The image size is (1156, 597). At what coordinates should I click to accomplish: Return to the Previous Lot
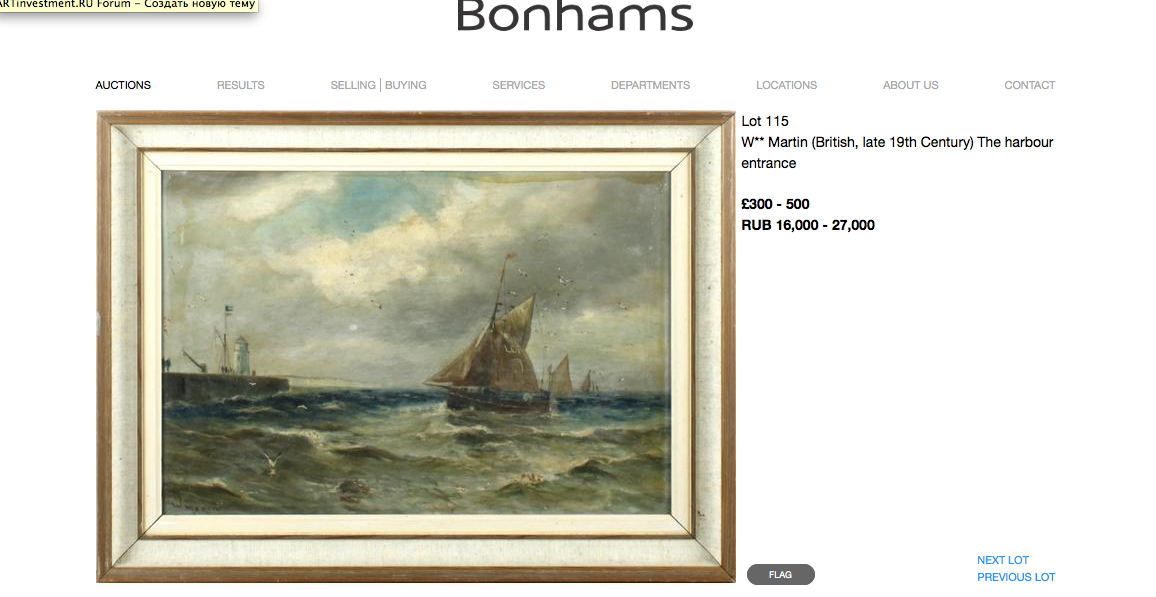pos(1015,577)
